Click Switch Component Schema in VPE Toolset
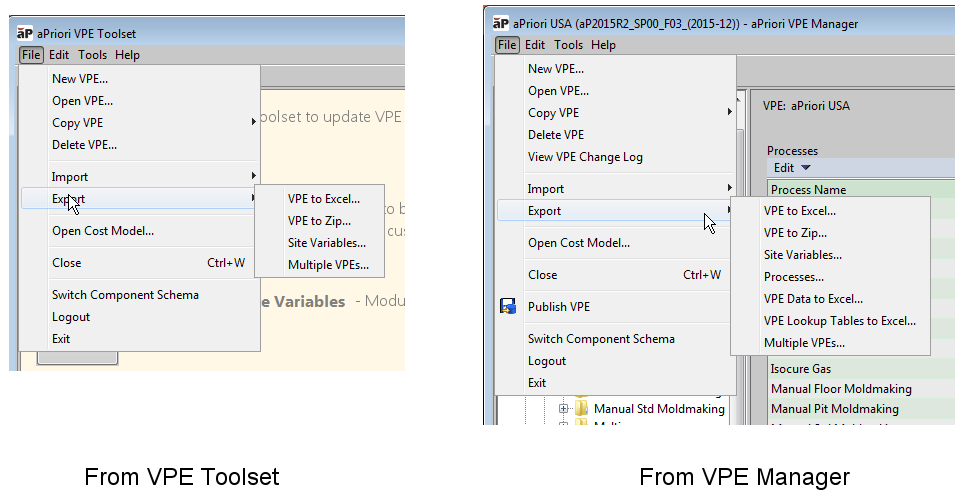This screenshot has height=496, width=964. tap(125, 295)
